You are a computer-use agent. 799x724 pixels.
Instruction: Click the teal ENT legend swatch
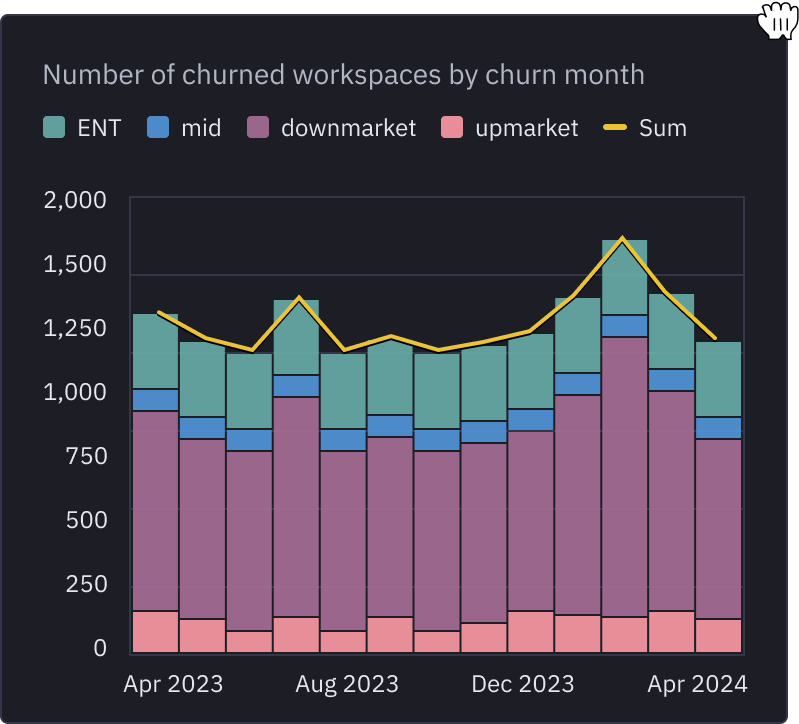coord(55,128)
